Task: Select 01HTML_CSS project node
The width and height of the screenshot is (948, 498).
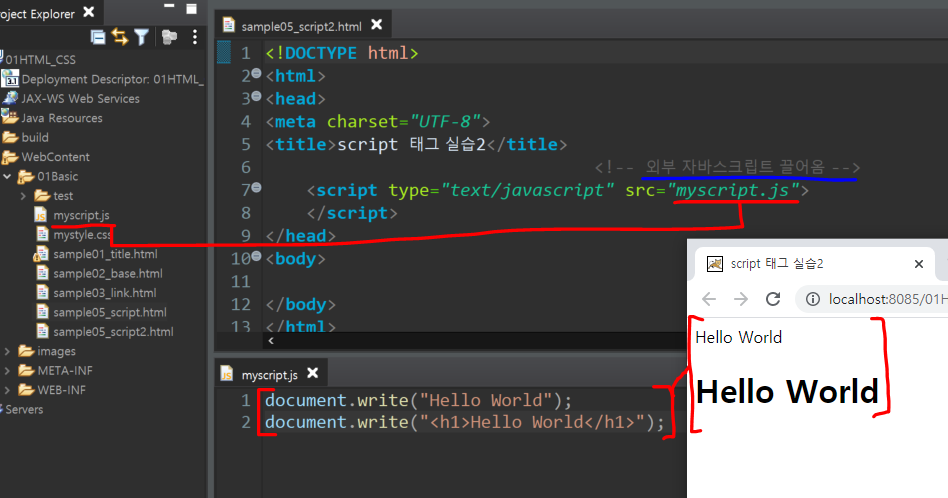Action: click(41, 59)
